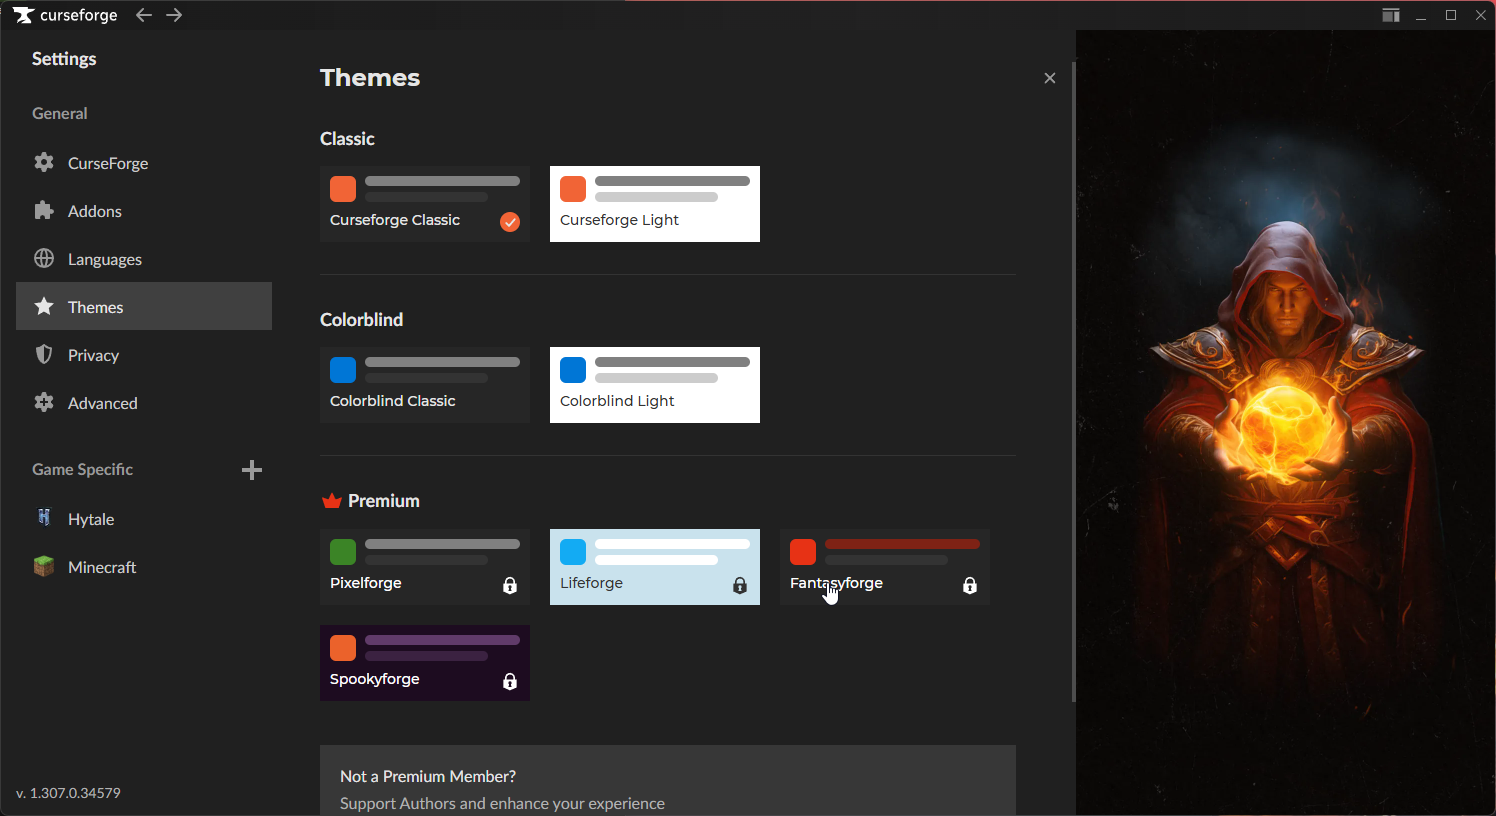The height and width of the screenshot is (816, 1496).
Task: Click the Not a Premium Member banner
Action: [668, 781]
